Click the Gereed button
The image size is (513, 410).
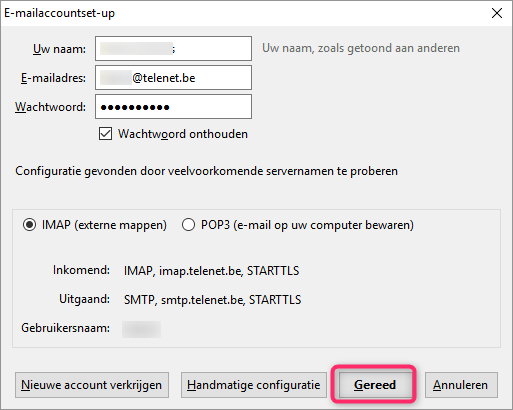(374, 385)
